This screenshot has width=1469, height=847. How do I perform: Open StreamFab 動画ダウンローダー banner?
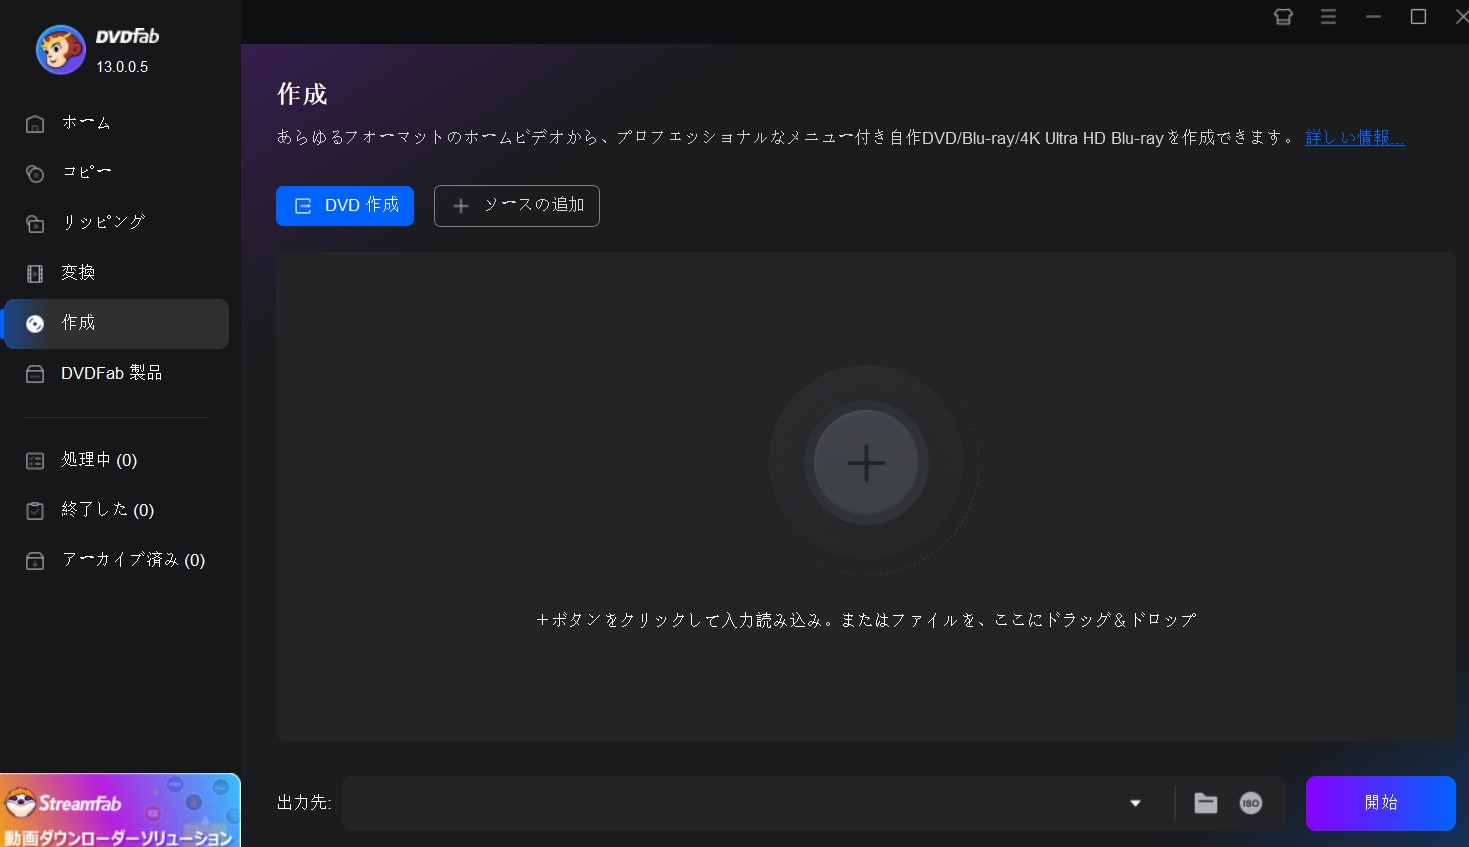(x=120, y=810)
